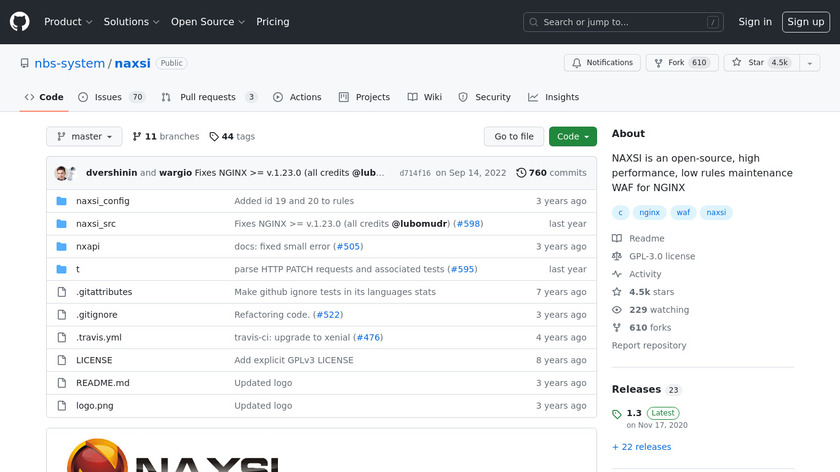The width and height of the screenshot is (840, 472).
Task: Click the commit author avatars
Action: point(65,173)
